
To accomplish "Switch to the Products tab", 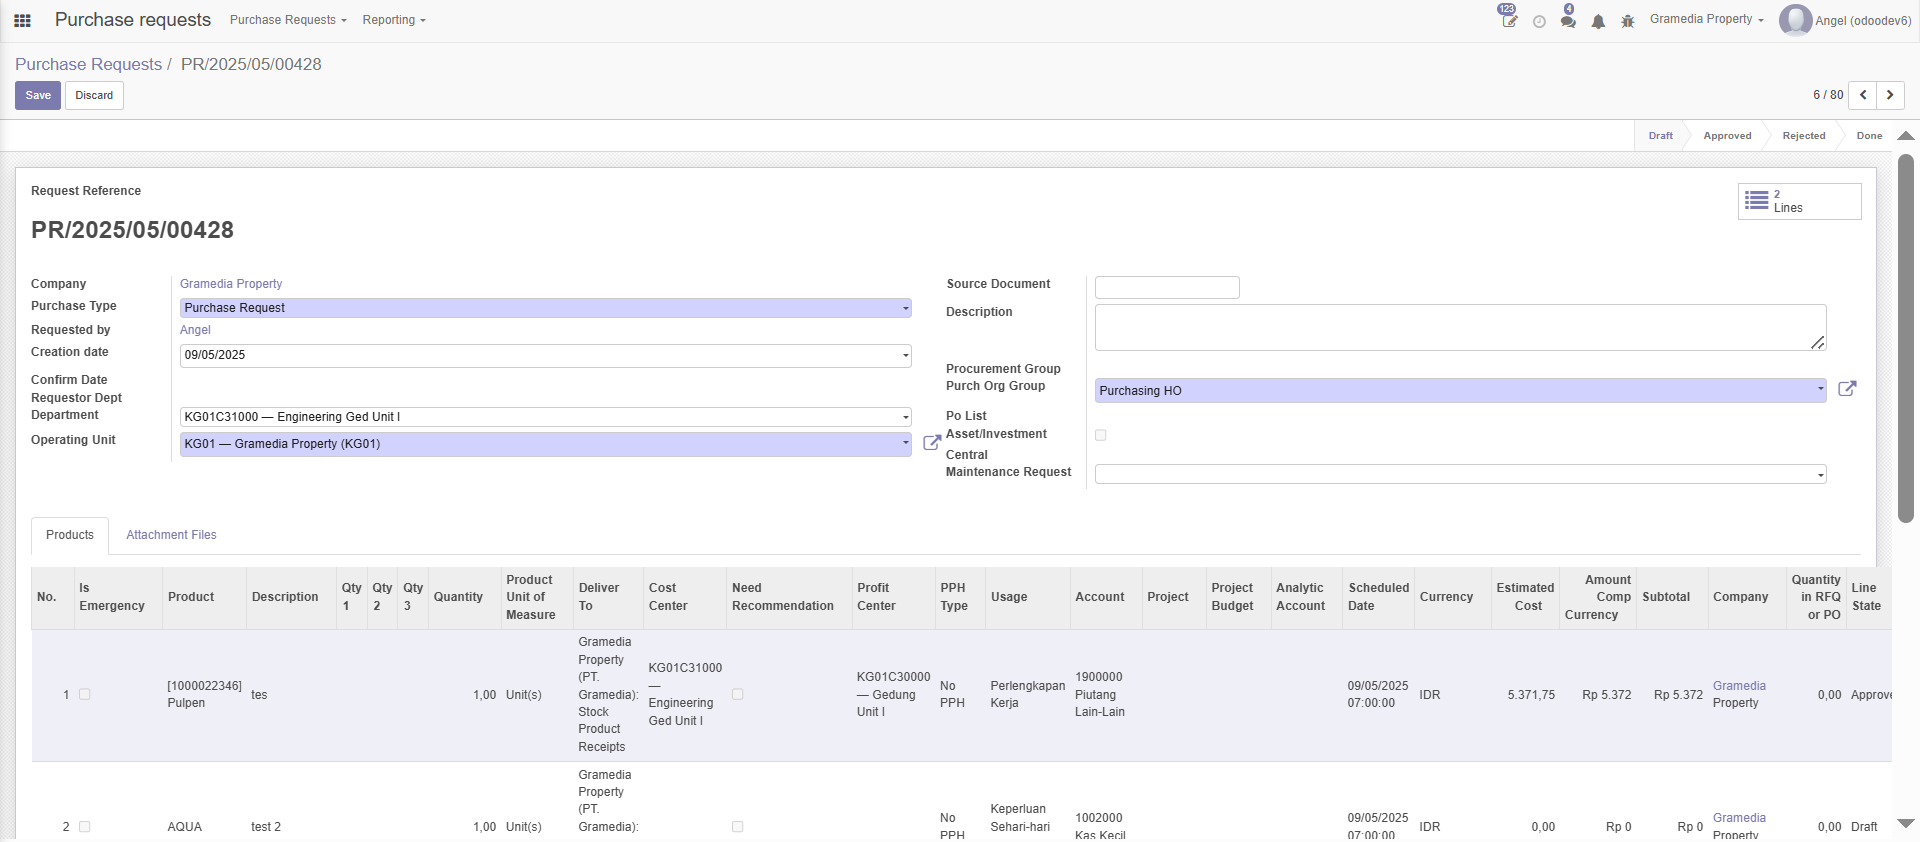I will (70, 535).
